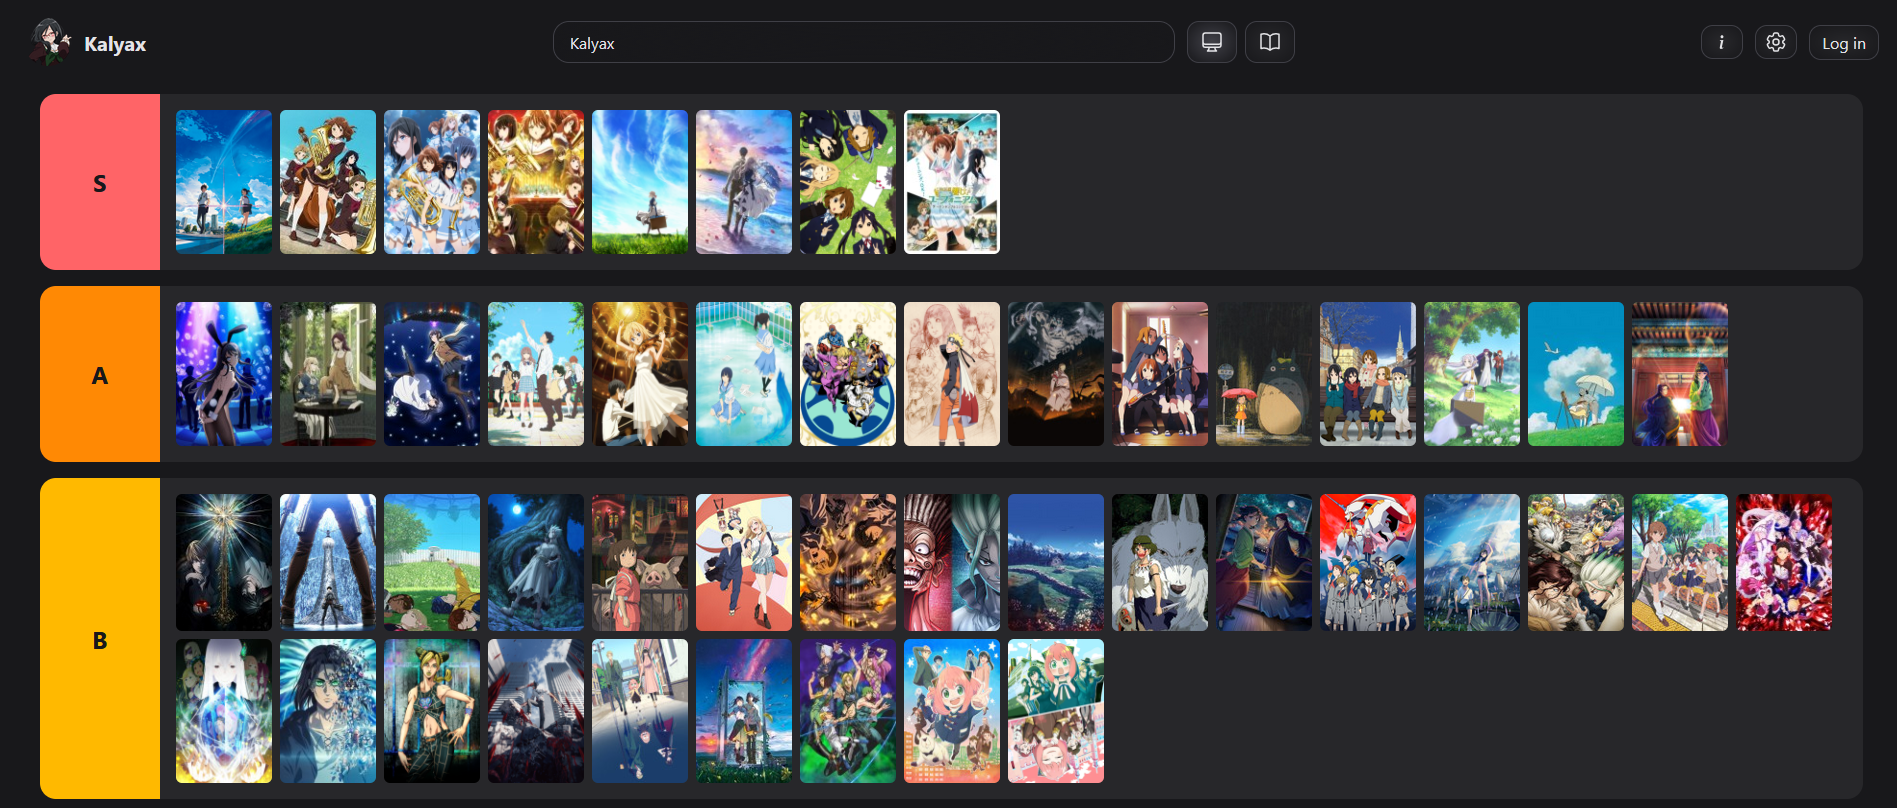The image size is (1897, 808).
Task: Open the Naruto poster in A tier
Action: (951, 374)
